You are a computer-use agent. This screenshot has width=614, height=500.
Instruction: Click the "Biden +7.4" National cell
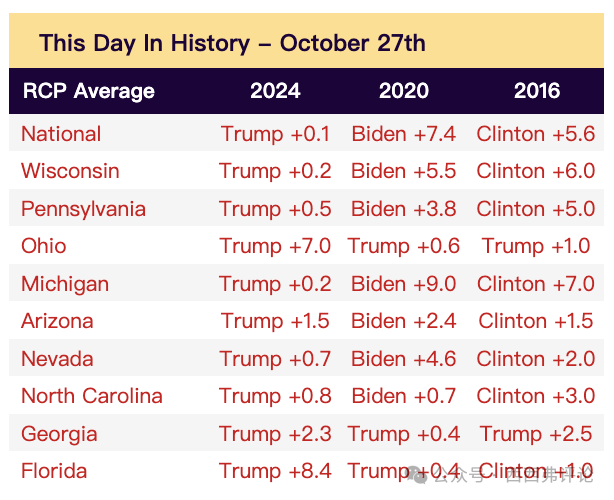click(x=404, y=134)
